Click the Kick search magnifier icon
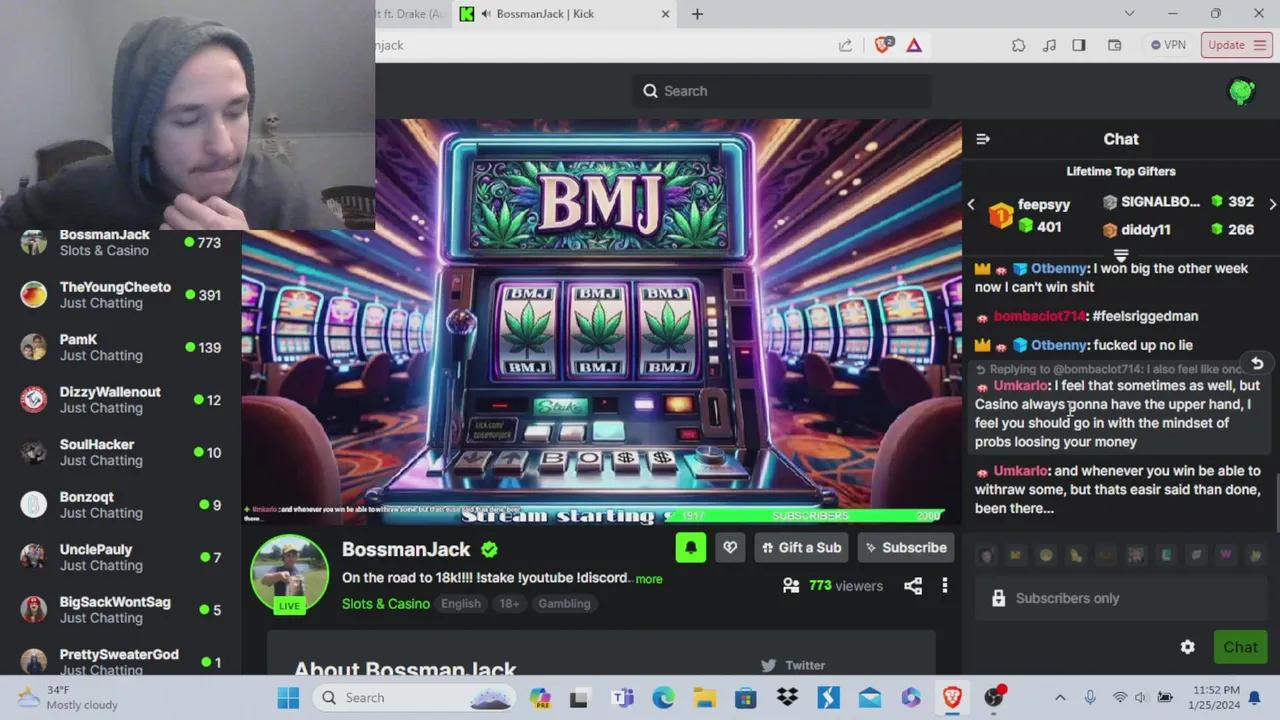This screenshot has width=1280, height=720. (651, 91)
